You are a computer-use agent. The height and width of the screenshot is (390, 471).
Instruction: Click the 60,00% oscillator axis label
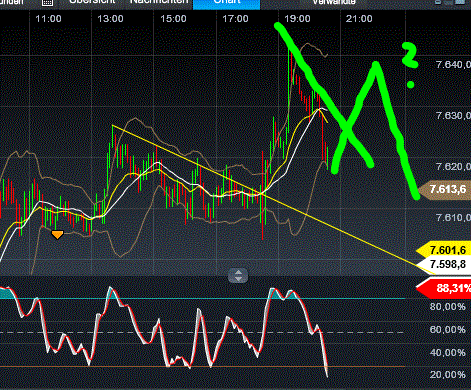pos(448,330)
